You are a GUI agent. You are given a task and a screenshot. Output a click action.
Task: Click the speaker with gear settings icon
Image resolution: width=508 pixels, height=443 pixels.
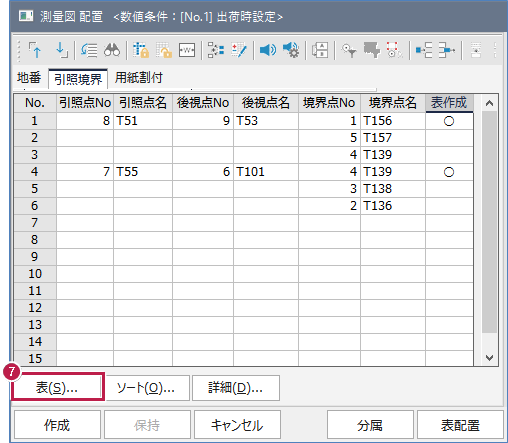click(x=291, y=50)
